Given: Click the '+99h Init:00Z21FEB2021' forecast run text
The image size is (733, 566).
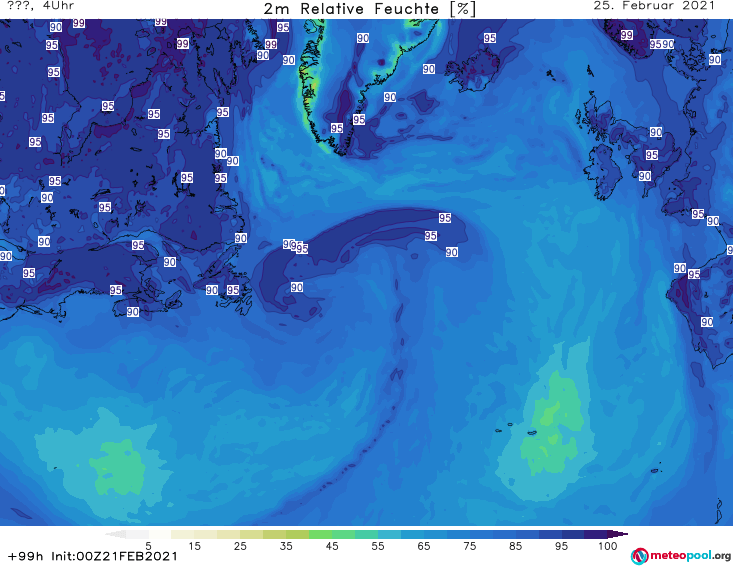Looking at the screenshot, I should tap(93, 556).
